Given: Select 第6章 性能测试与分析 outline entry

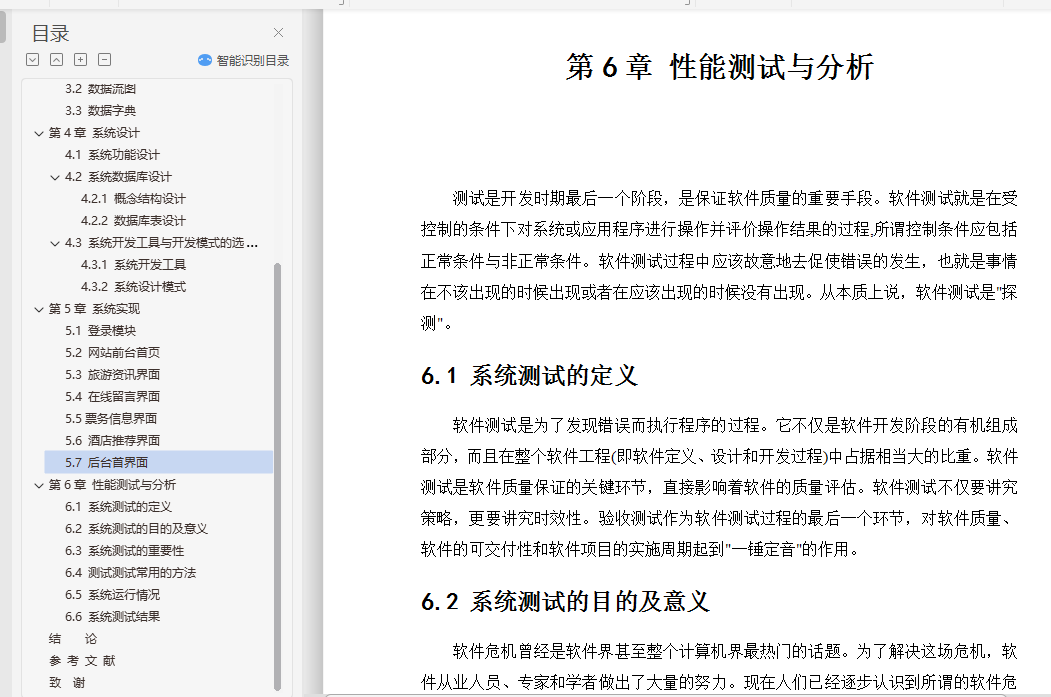Looking at the screenshot, I should tap(112, 485).
